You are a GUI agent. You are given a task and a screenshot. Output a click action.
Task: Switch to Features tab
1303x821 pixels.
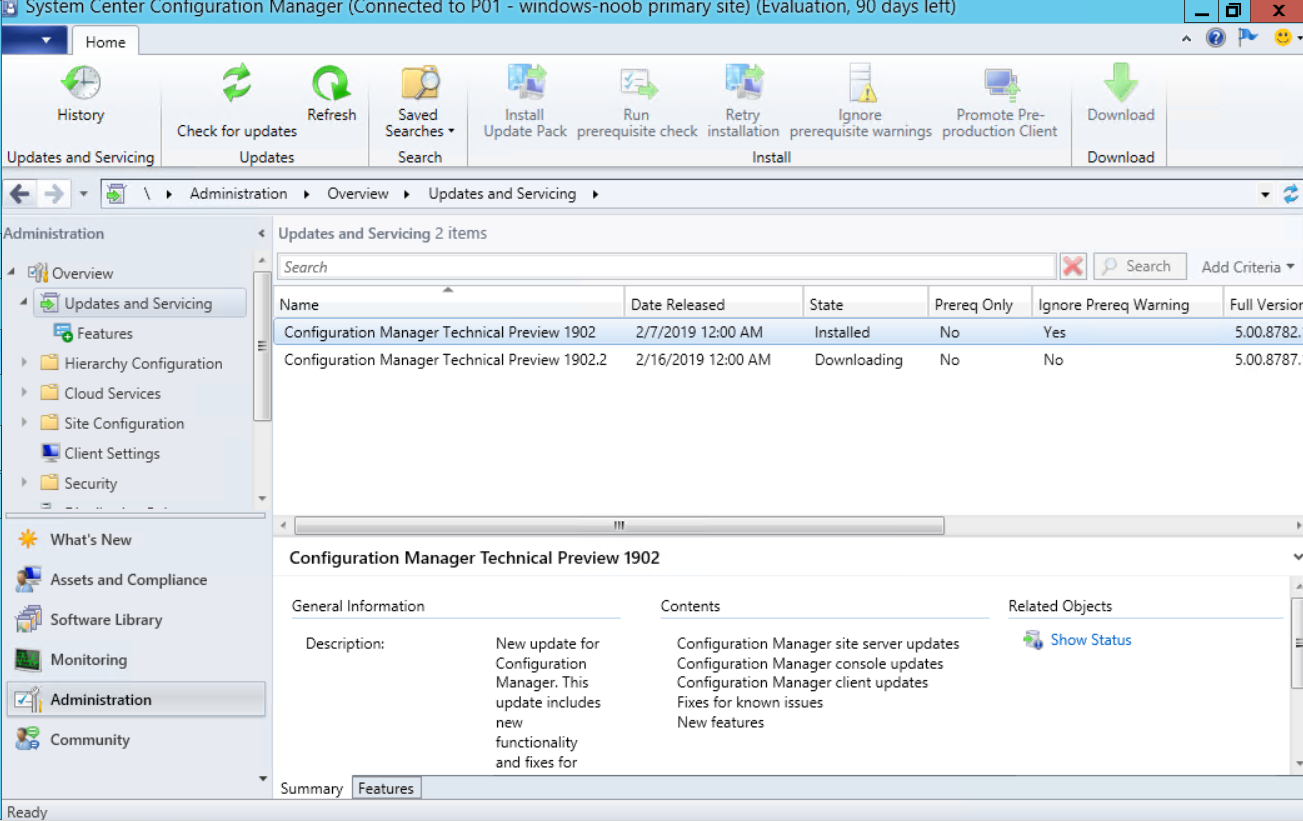coord(386,788)
